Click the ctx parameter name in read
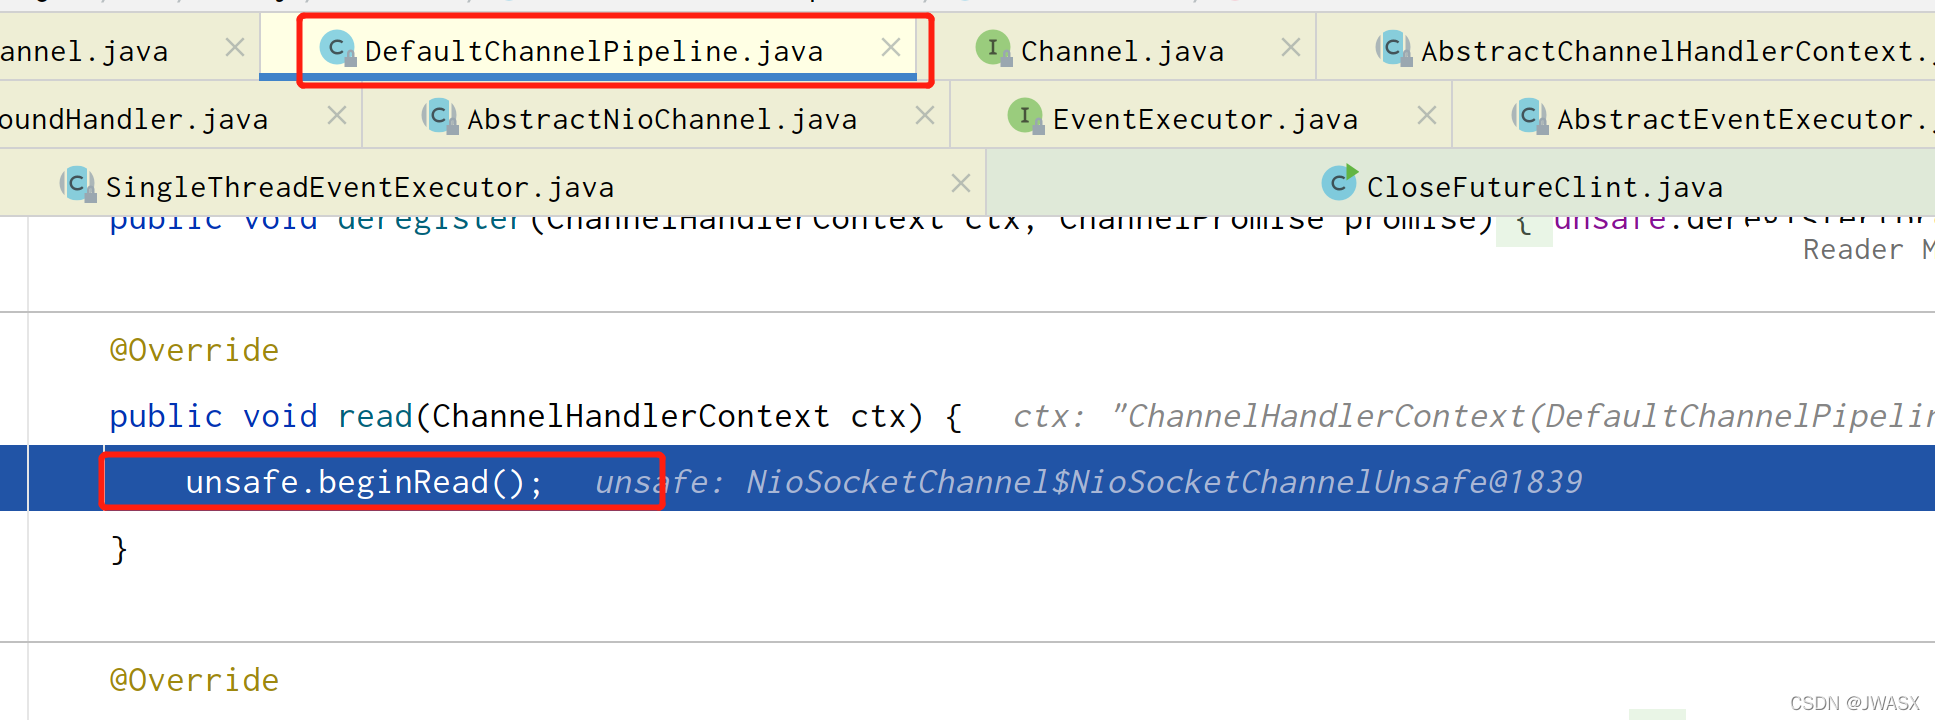This screenshot has width=1935, height=720. point(878,416)
